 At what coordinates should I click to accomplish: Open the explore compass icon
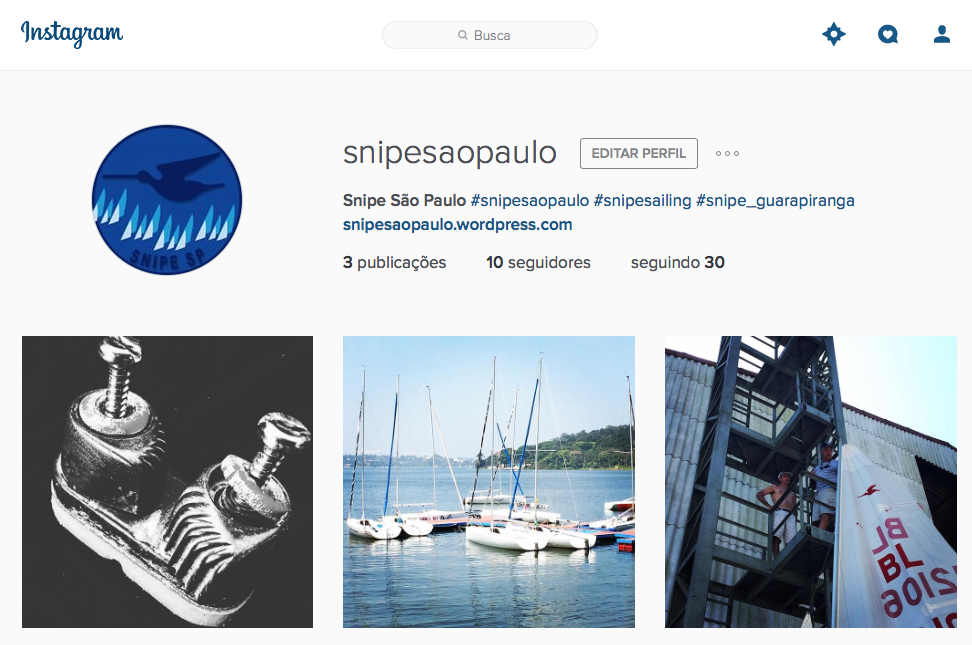(834, 34)
